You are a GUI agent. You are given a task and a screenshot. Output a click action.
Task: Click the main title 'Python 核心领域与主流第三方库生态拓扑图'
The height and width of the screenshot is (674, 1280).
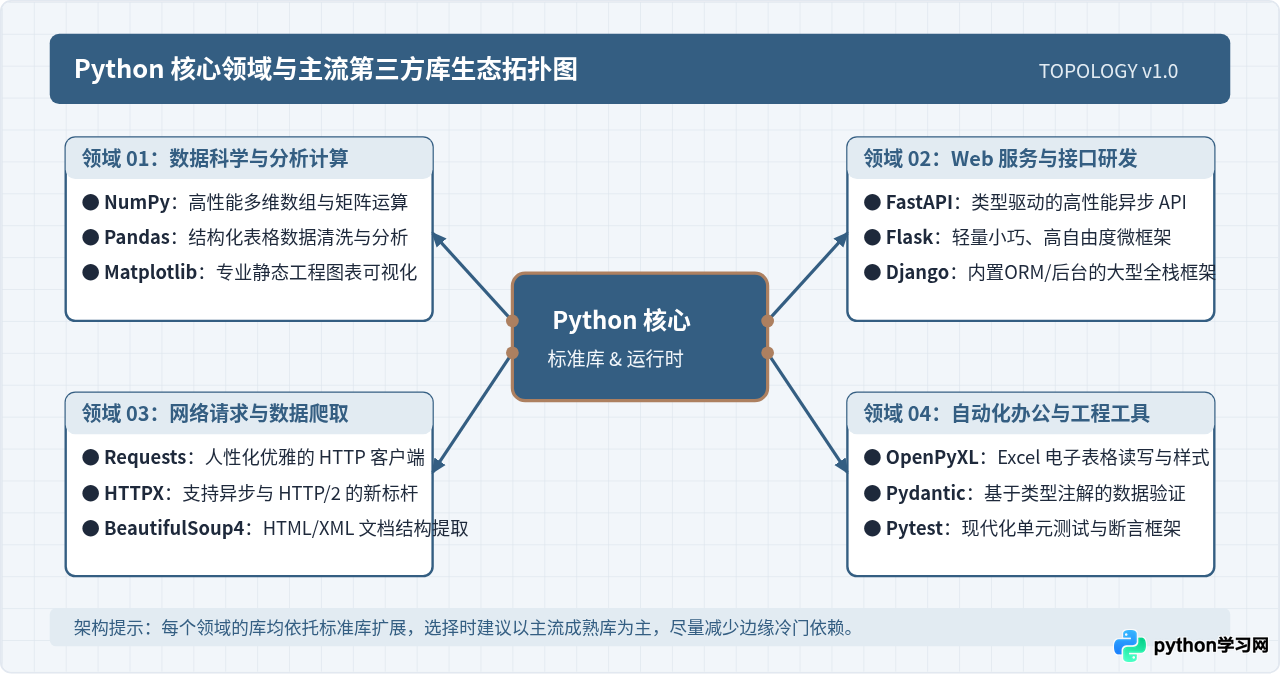(x=326, y=69)
